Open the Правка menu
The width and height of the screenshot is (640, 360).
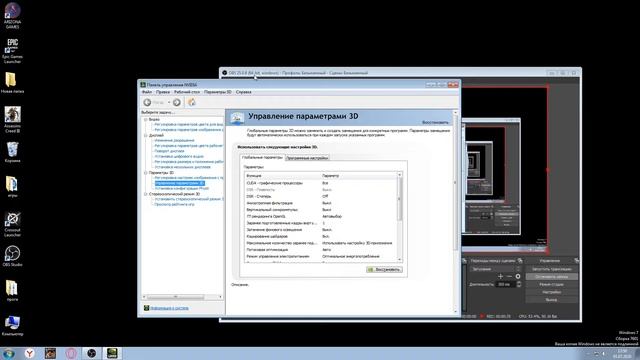pyautogui.click(x=163, y=92)
